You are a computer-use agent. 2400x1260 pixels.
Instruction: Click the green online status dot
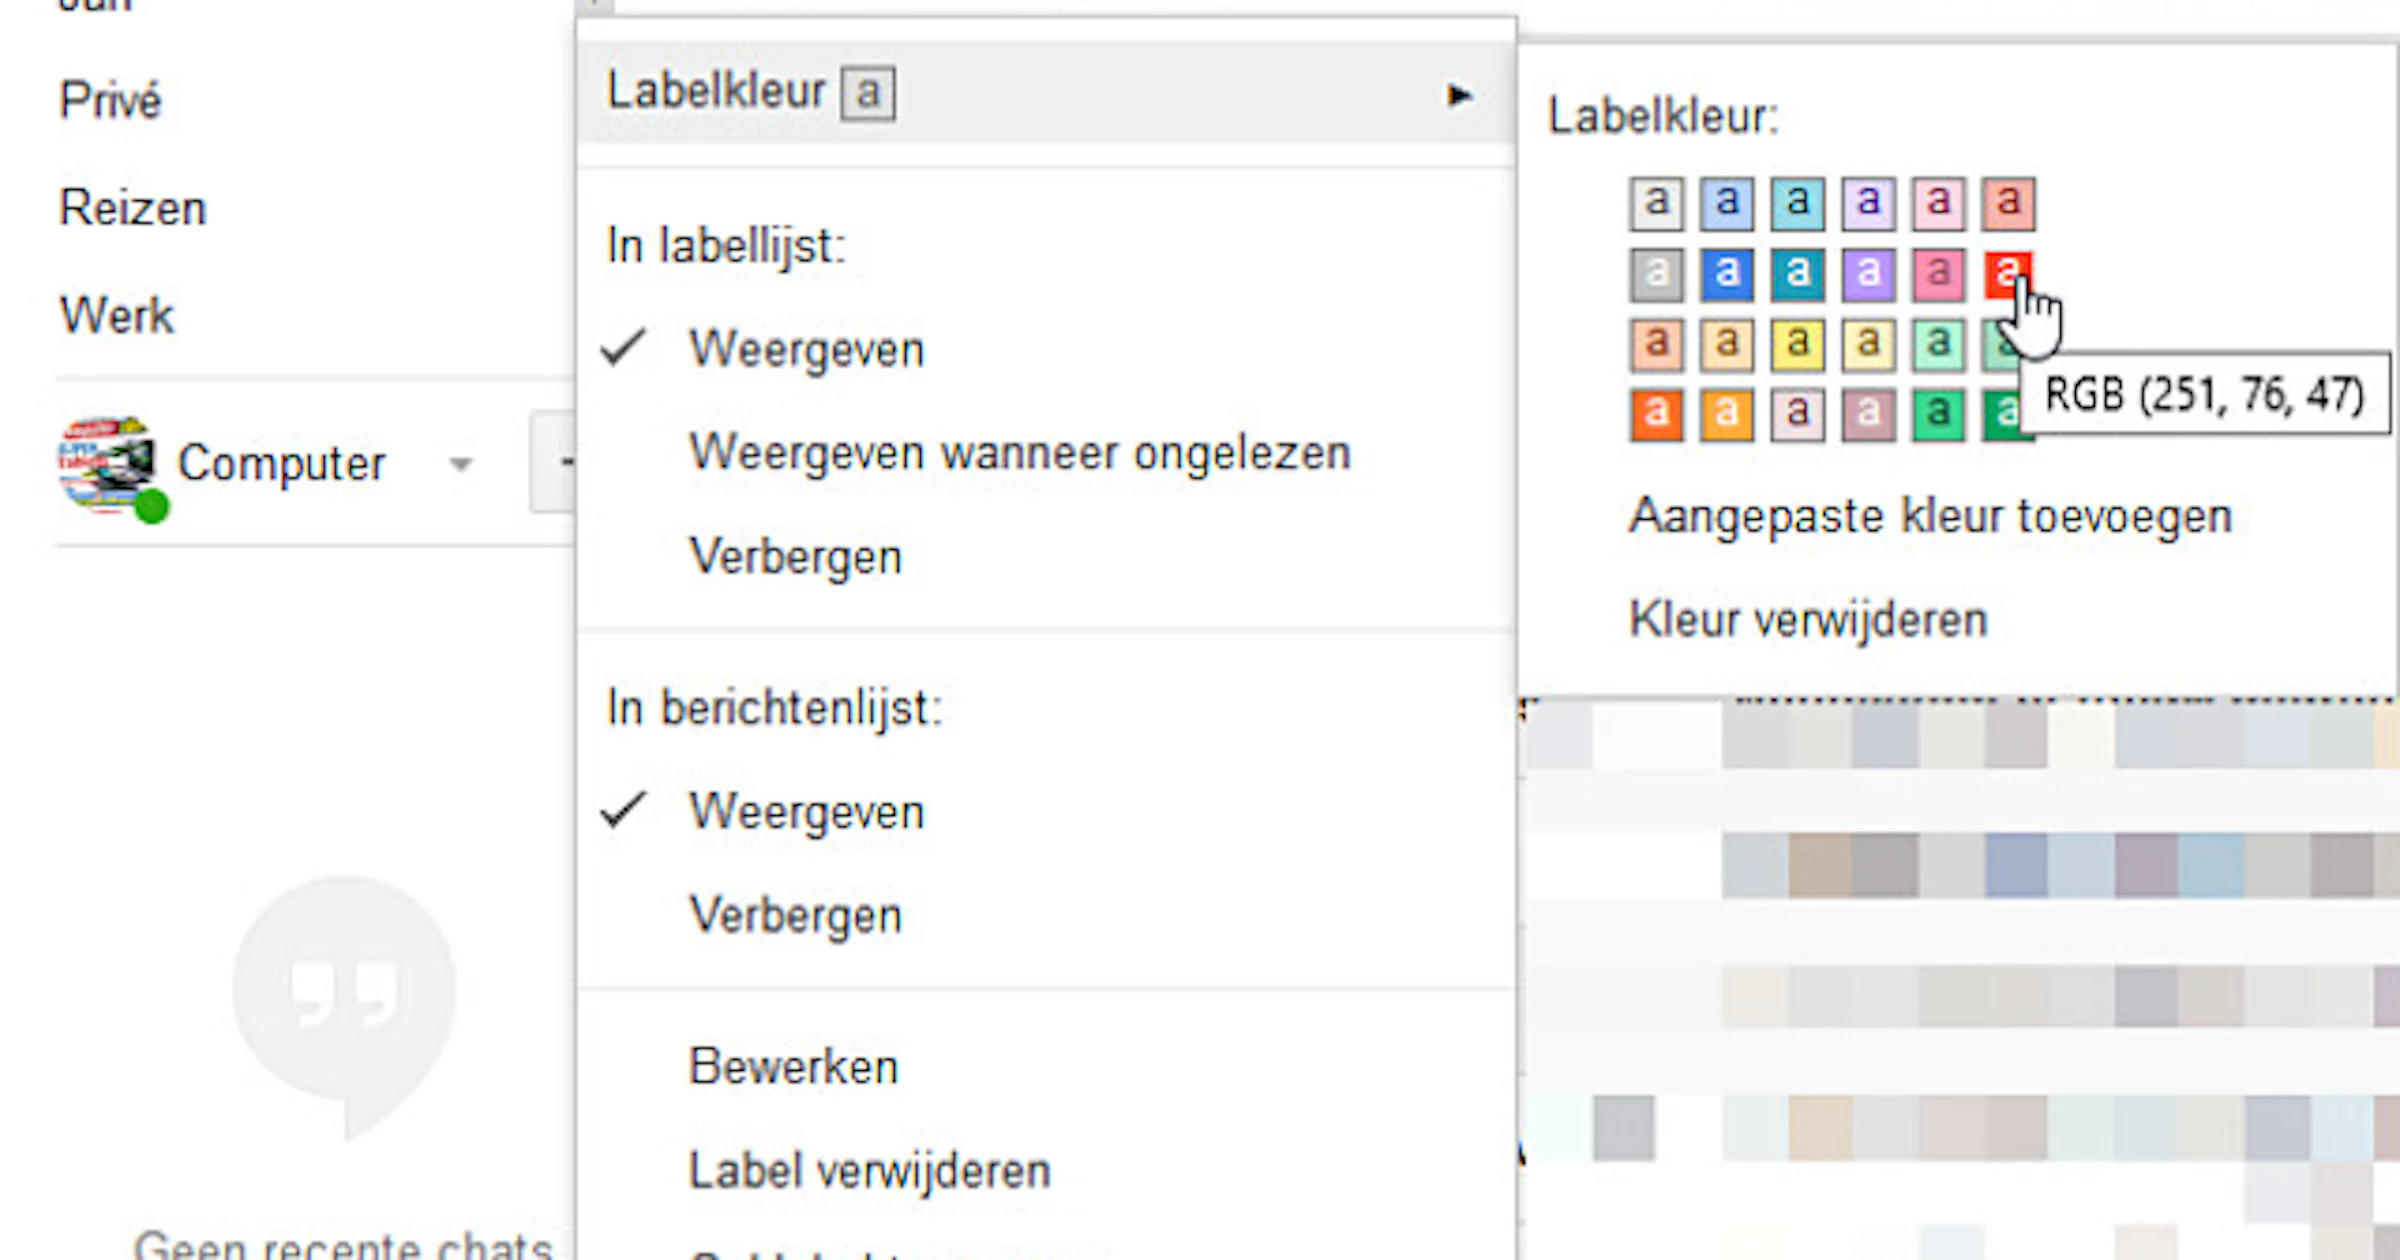[x=152, y=506]
